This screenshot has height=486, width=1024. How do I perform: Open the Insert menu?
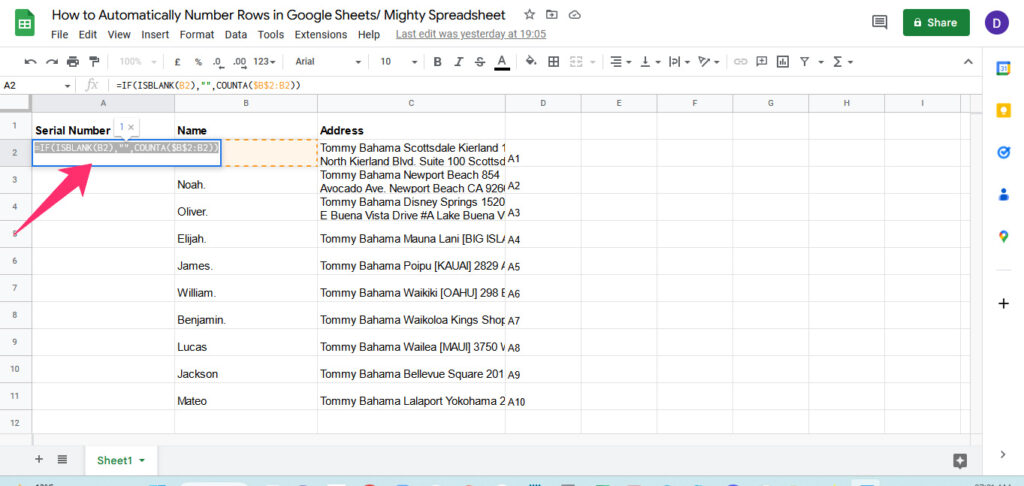coord(155,35)
